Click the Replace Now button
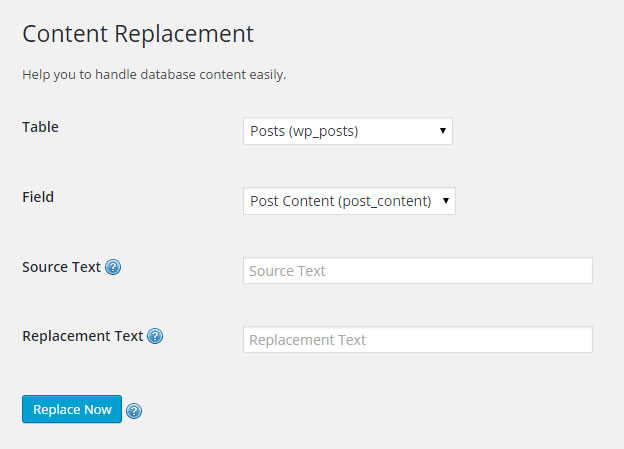 (72, 409)
